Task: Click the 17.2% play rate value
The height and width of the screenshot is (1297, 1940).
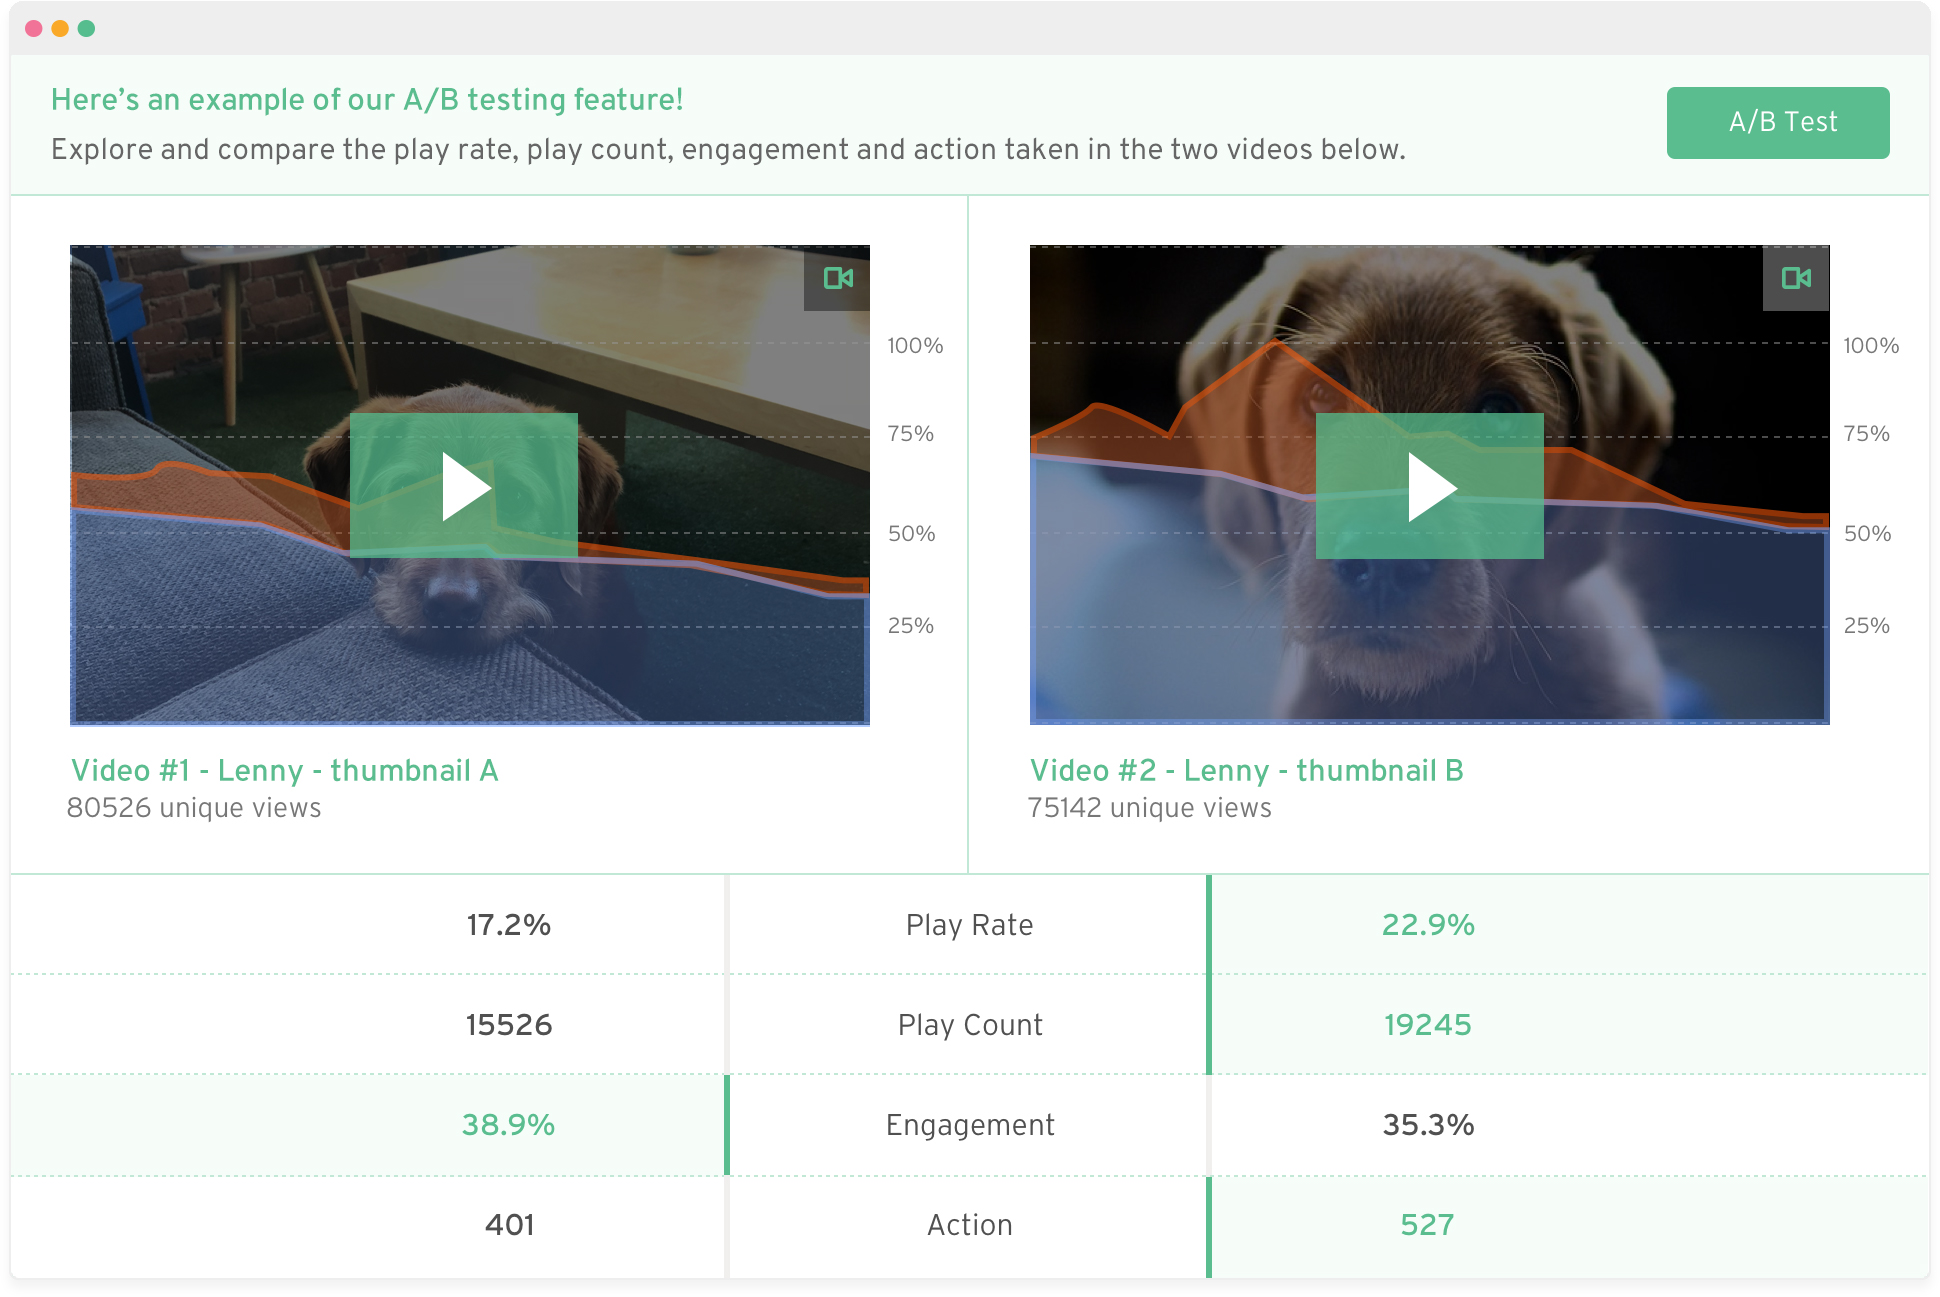Action: pyautogui.click(x=508, y=925)
